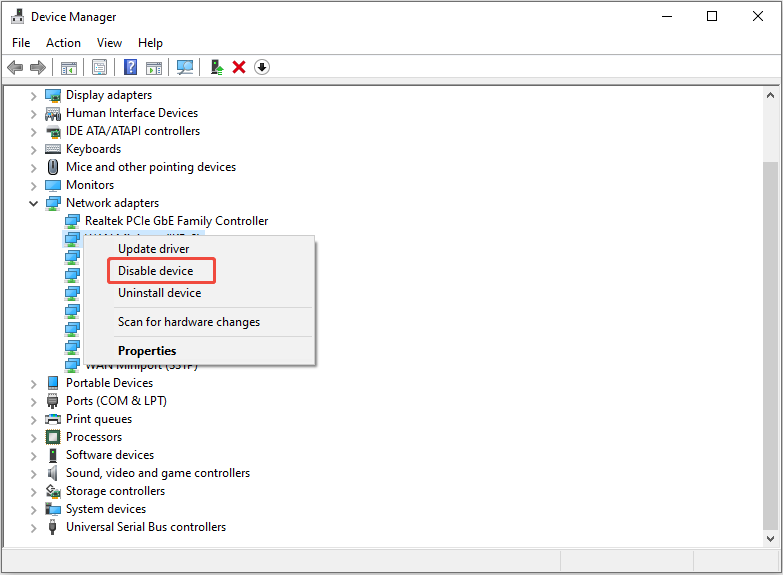Screen dimensions: 783x575
Task: Select Realtek PCIe GbE Family Controller
Action: 176,221
